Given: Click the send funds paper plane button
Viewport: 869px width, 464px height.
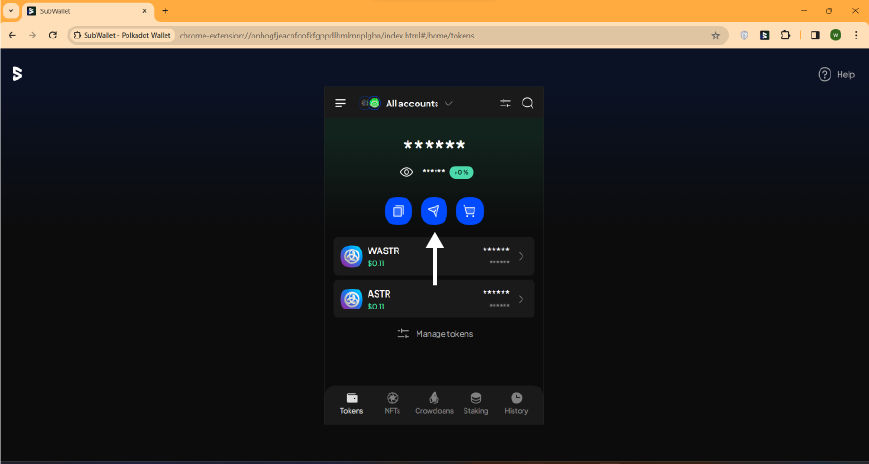Looking at the screenshot, I should (x=434, y=211).
